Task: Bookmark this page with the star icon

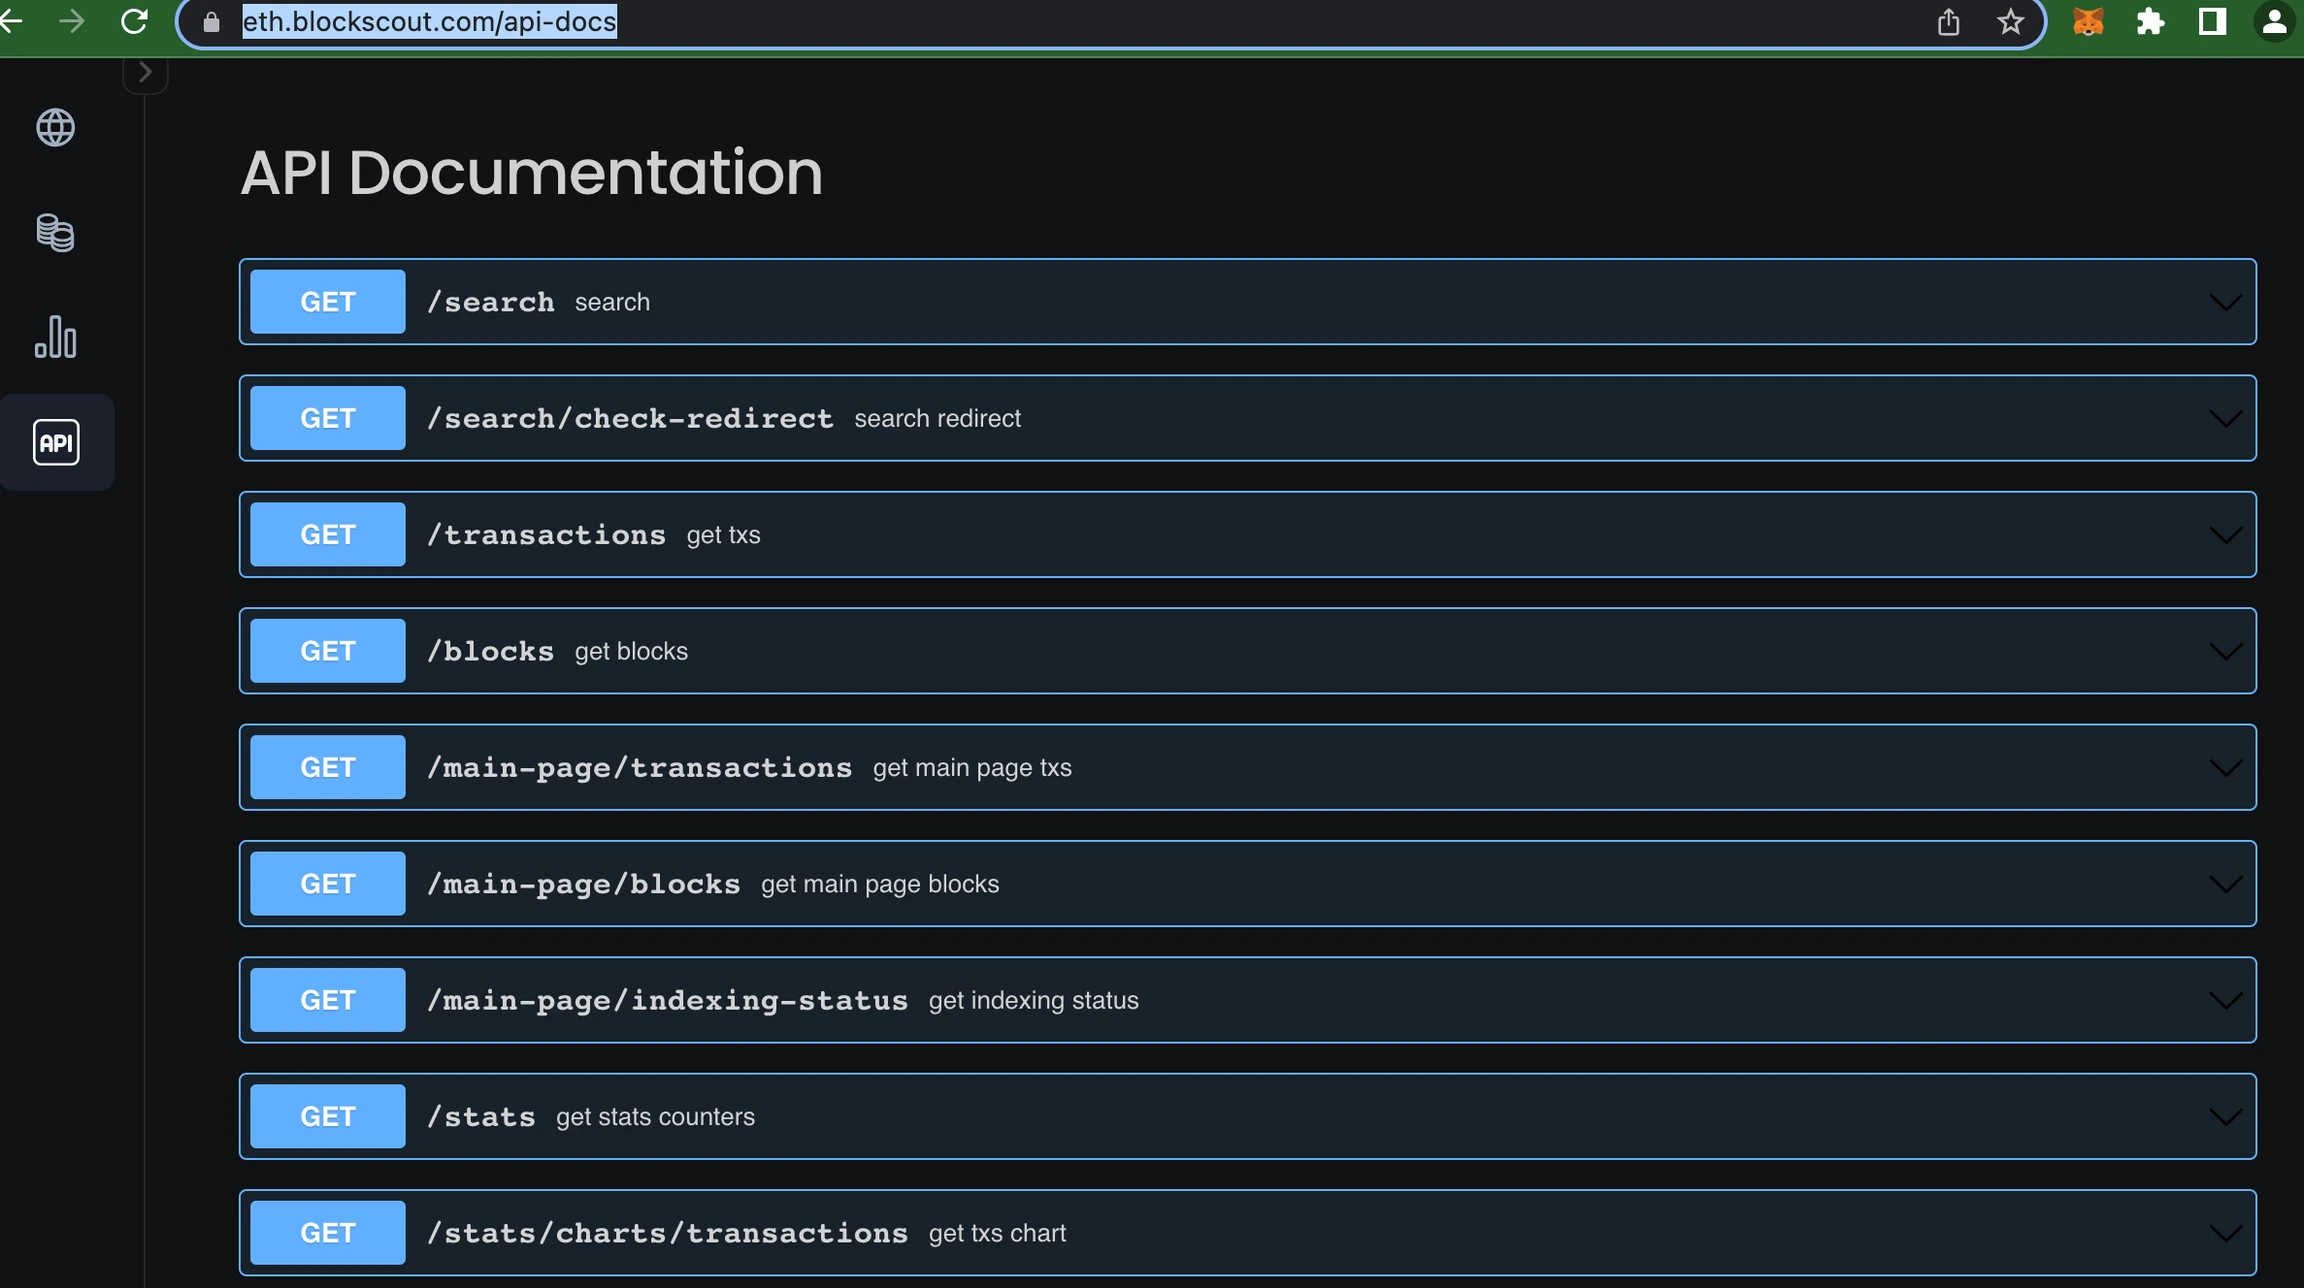Action: coord(2010,22)
